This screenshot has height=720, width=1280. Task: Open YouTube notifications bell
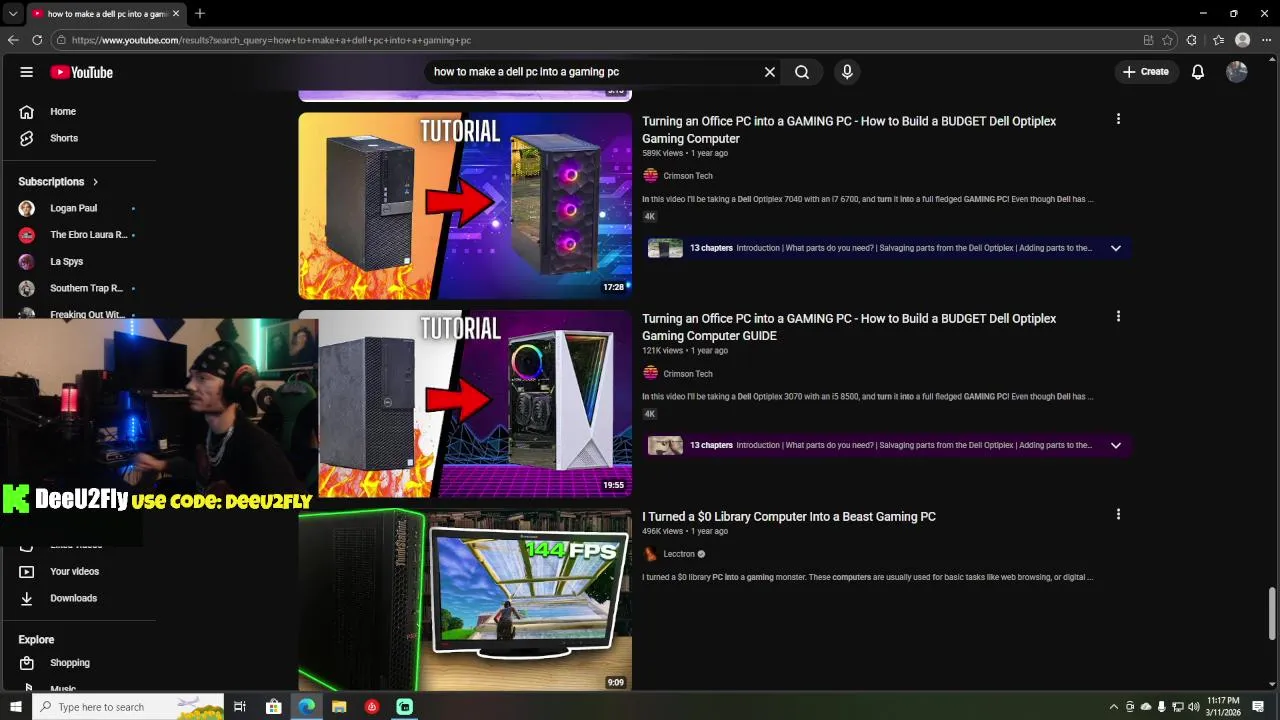(x=1198, y=72)
